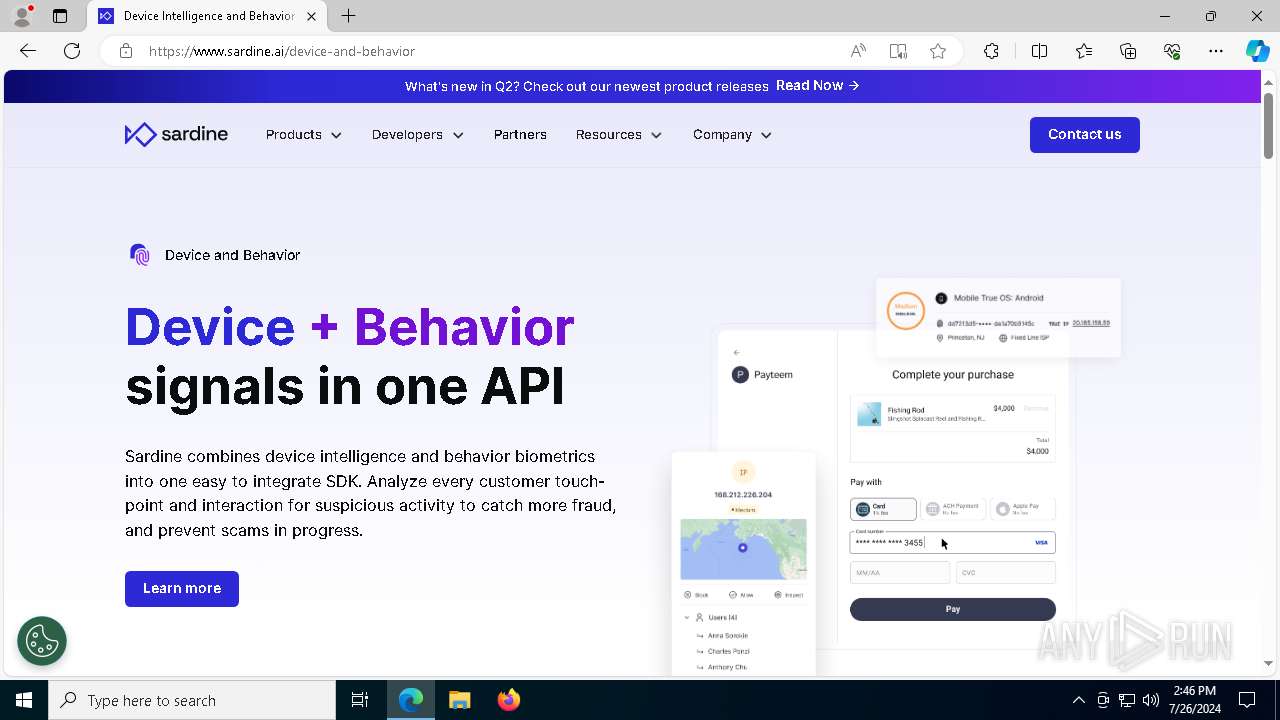Click the card number field in mockup
The width and height of the screenshot is (1280, 720).
953,542
